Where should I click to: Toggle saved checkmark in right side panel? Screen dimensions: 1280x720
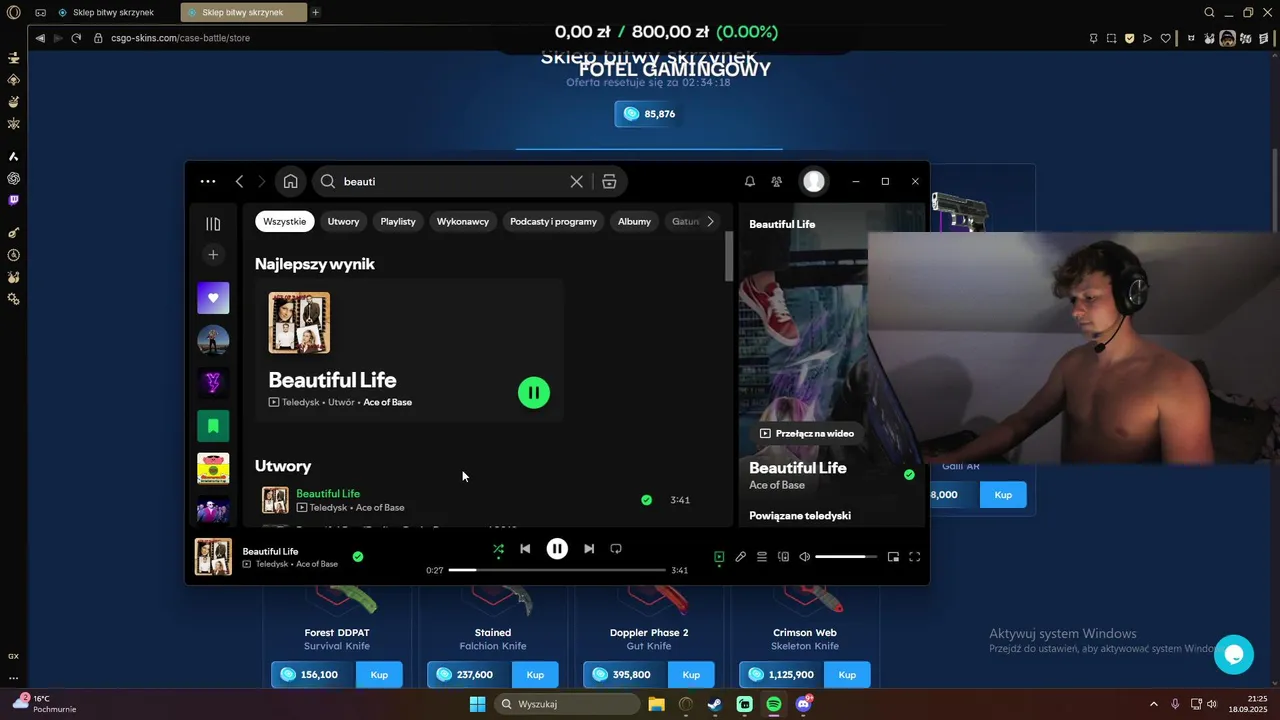tap(909, 475)
